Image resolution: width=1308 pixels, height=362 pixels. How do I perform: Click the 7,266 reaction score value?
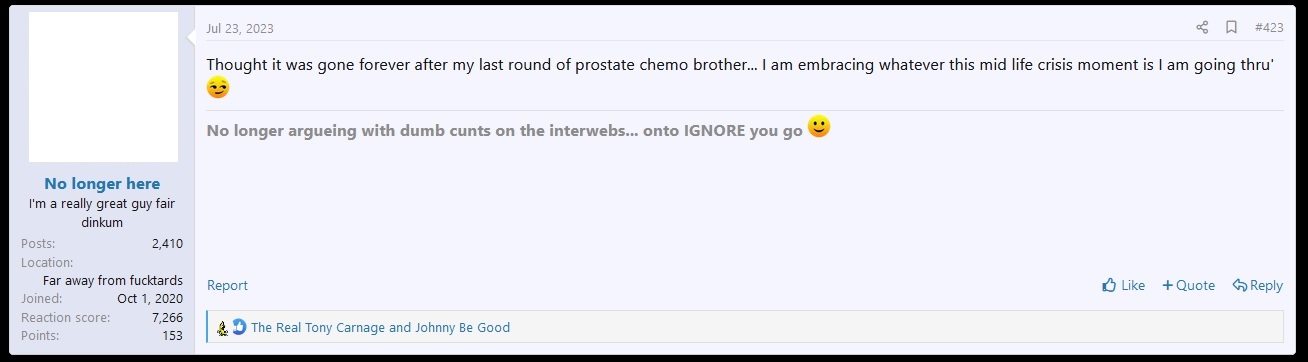[x=167, y=317]
